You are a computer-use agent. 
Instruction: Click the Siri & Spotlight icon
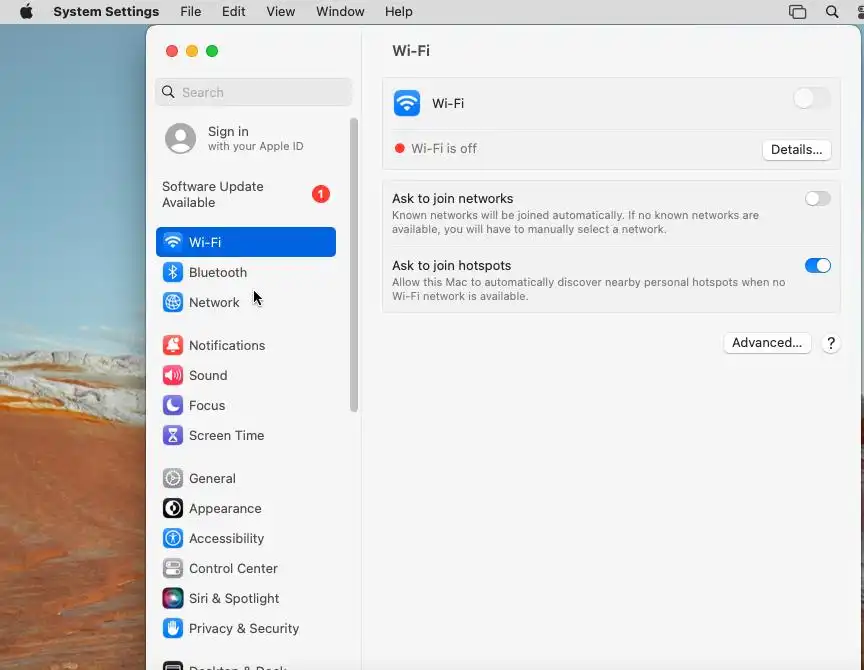tap(173, 598)
